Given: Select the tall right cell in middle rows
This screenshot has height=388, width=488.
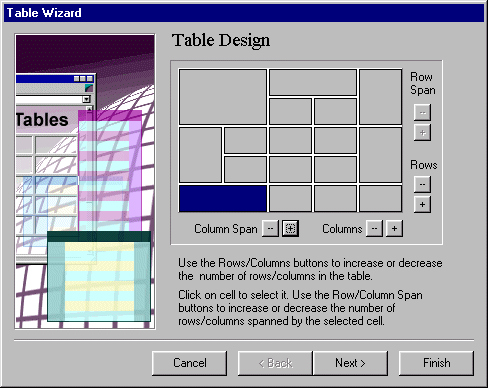Looking at the screenshot, I should tap(380, 155).
